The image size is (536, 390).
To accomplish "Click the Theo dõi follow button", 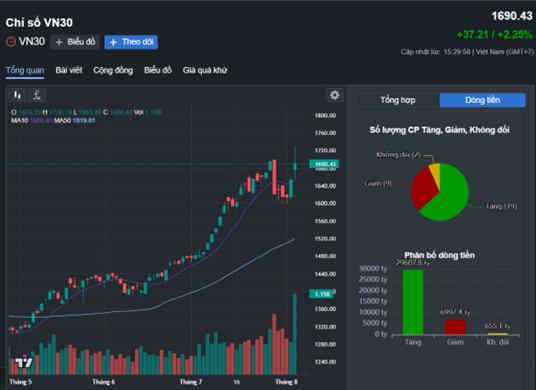I will [x=131, y=42].
